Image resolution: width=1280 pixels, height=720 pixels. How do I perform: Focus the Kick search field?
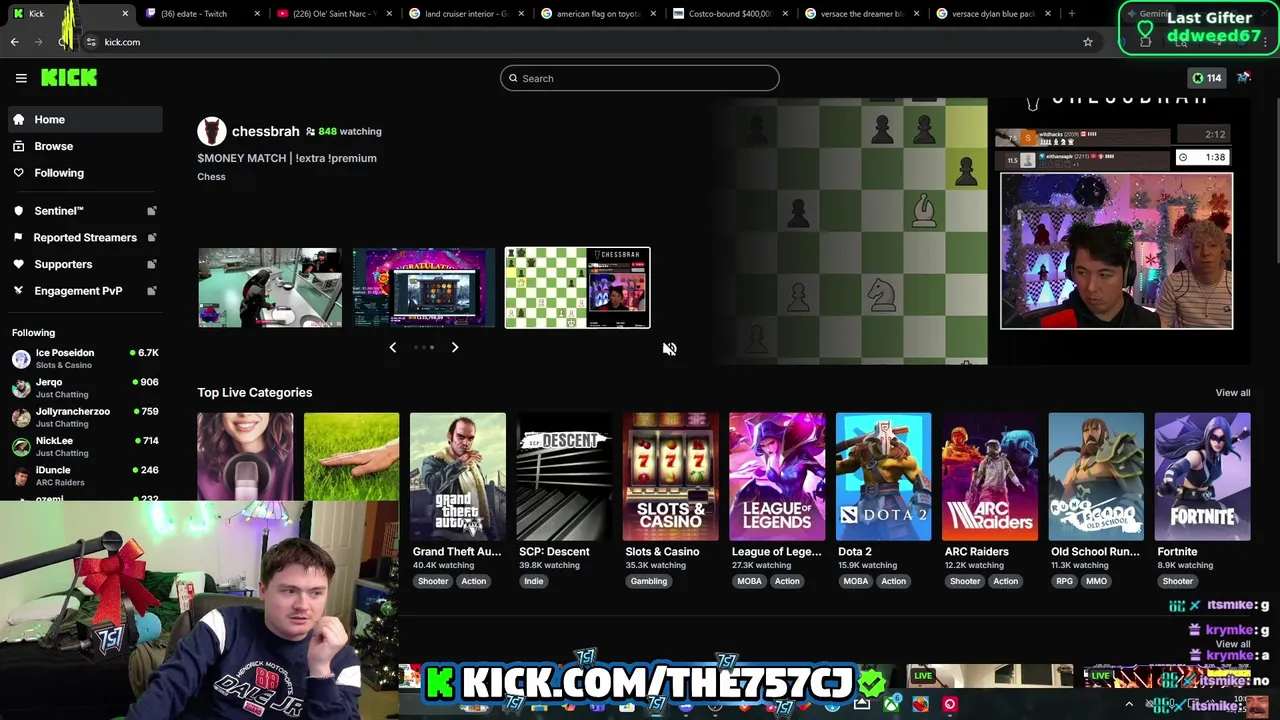640,78
